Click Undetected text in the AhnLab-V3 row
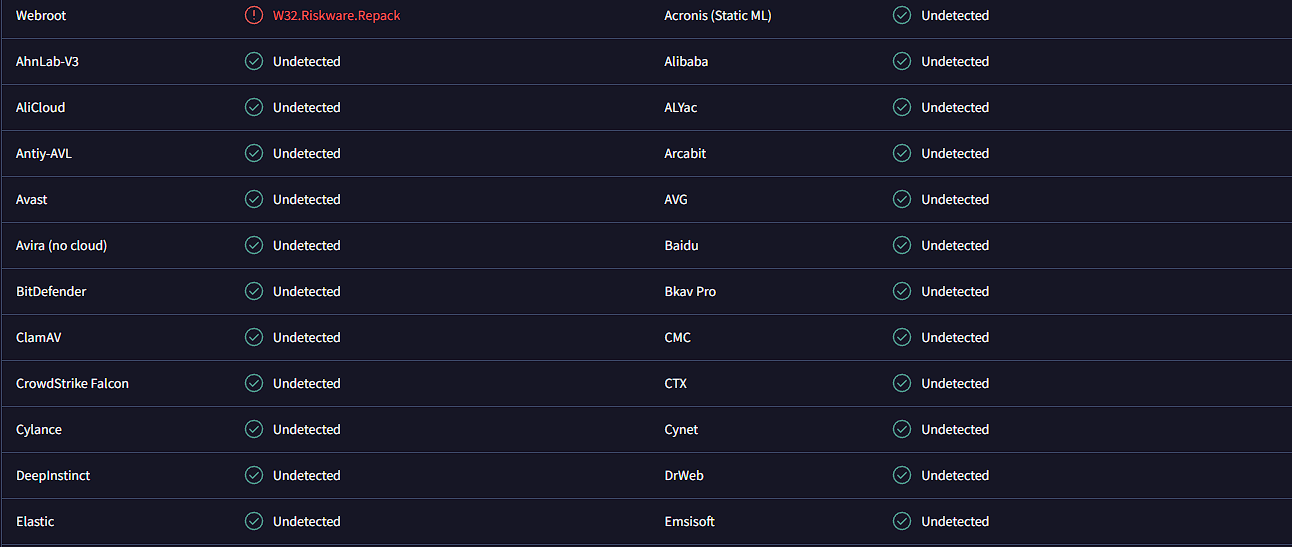Screen dimensions: 1292x547 (307, 62)
